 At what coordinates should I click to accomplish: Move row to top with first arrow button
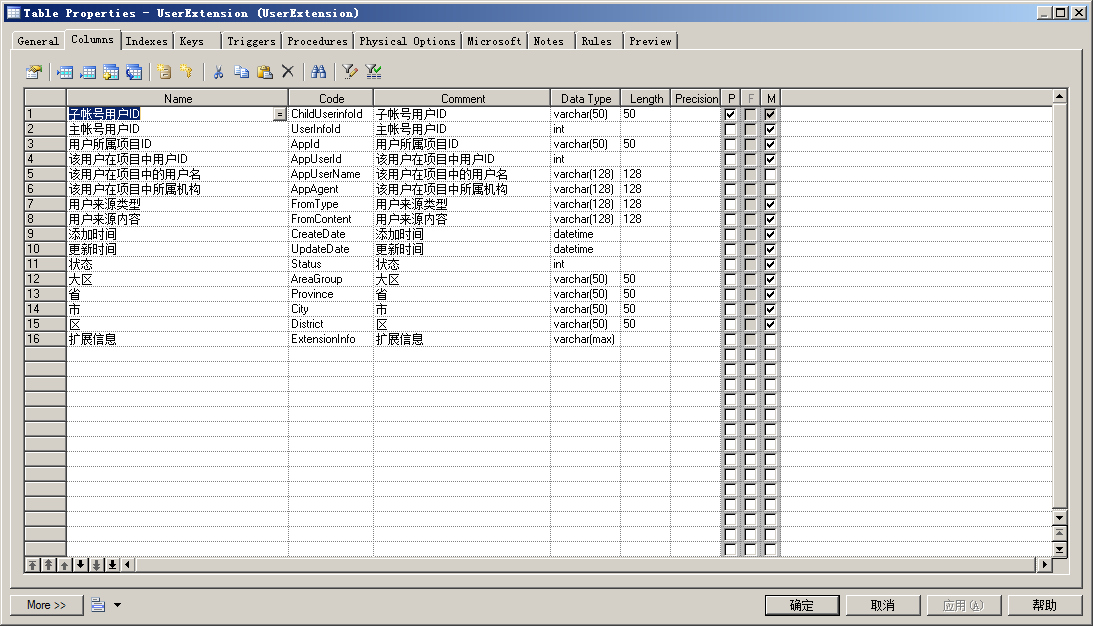click(33, 565)
